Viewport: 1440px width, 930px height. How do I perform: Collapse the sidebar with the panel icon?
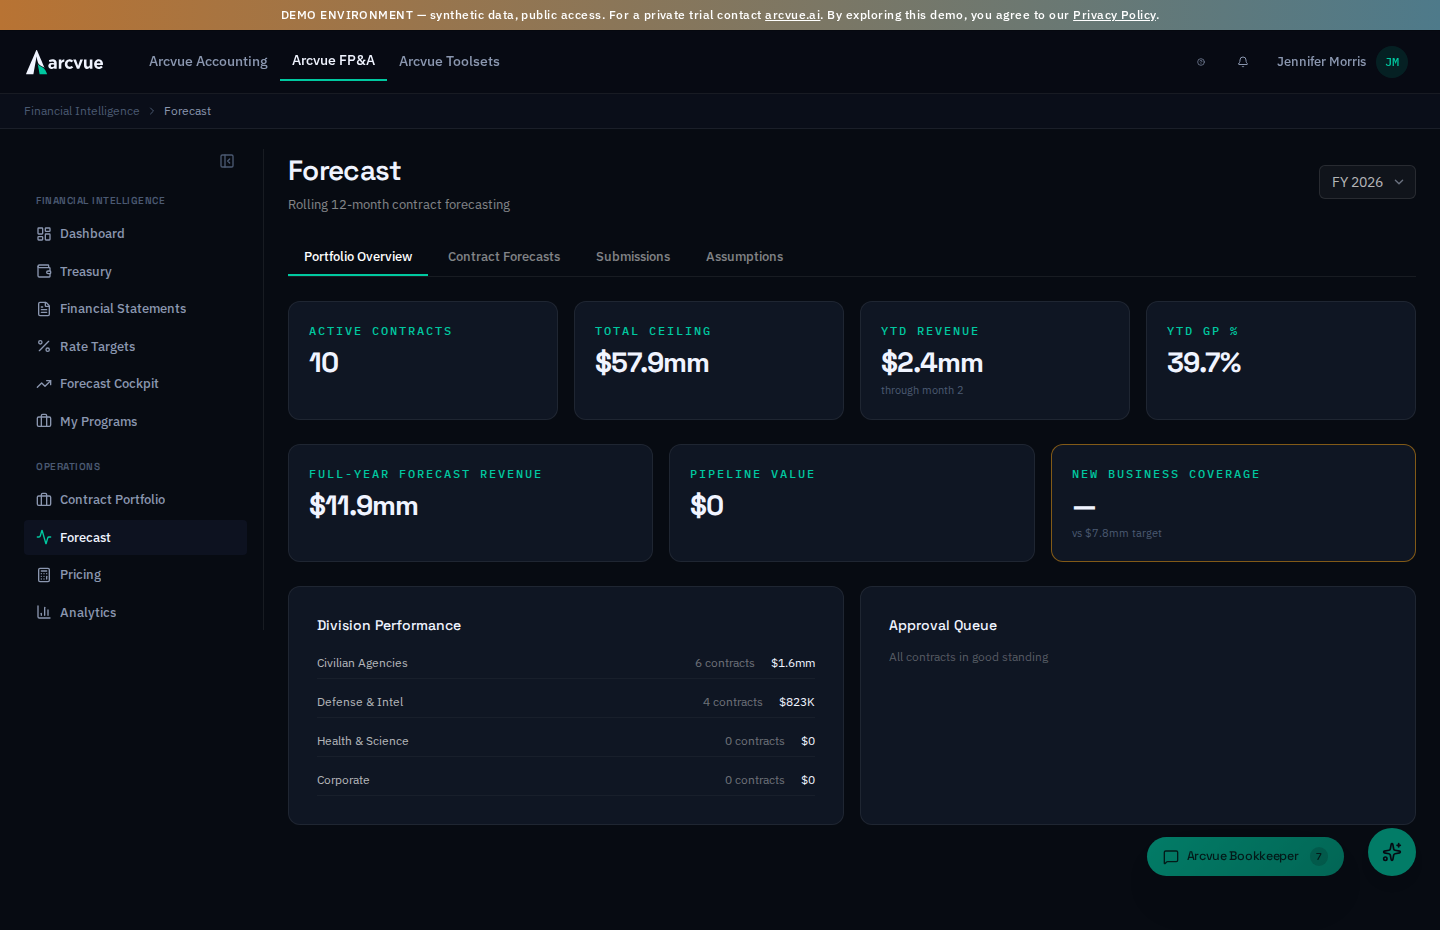coord(227,161)
